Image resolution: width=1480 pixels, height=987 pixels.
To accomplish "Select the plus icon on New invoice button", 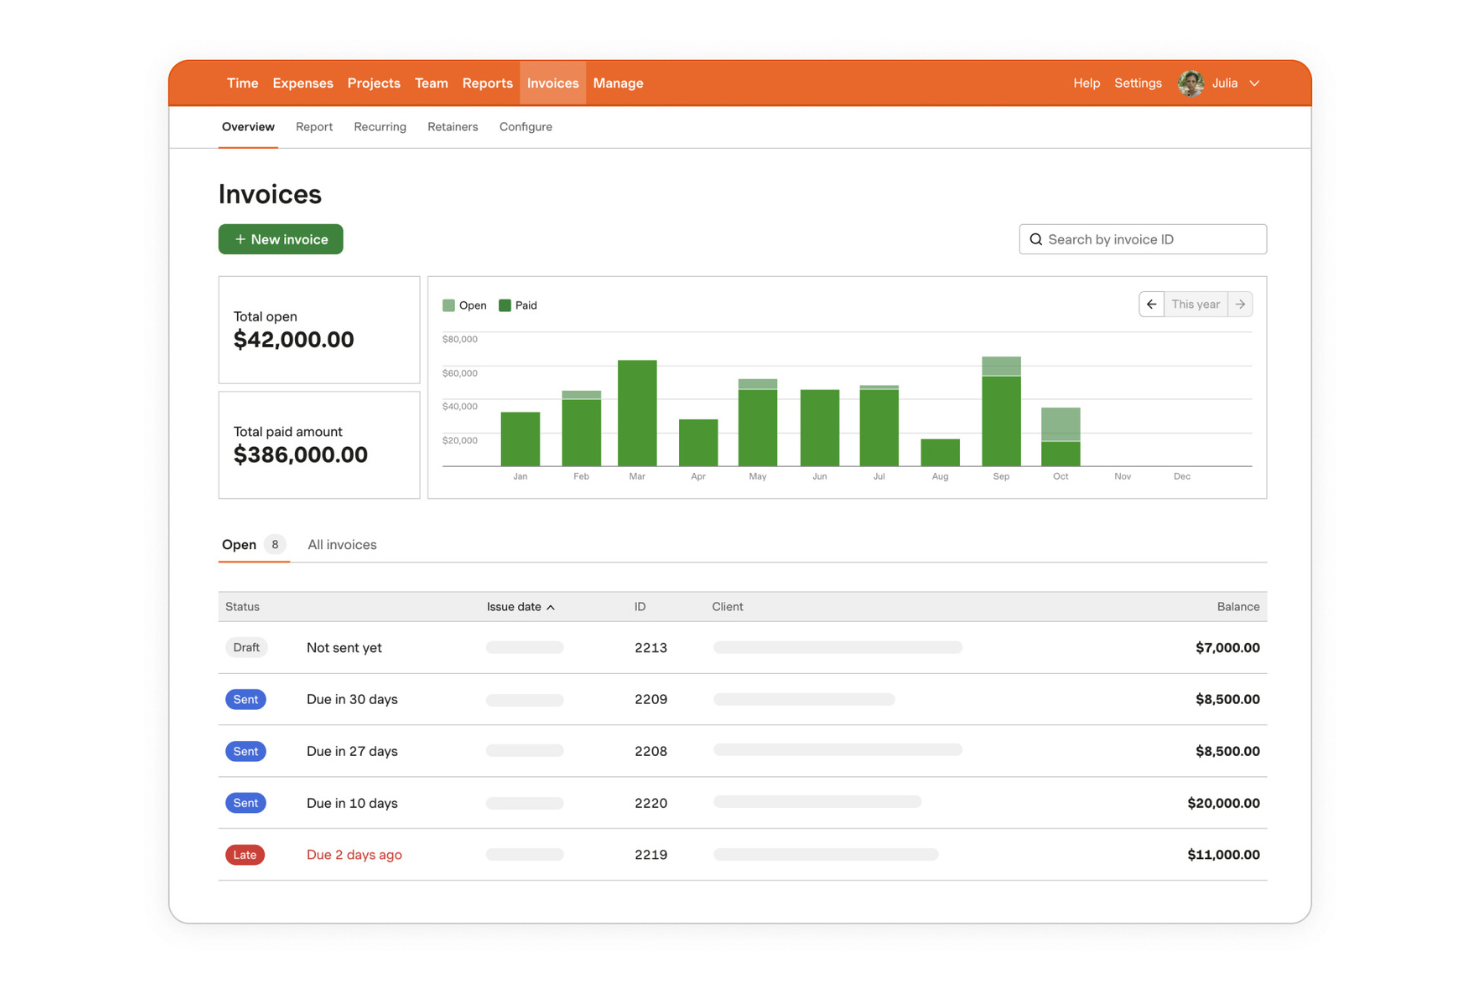I will [240, 239].
